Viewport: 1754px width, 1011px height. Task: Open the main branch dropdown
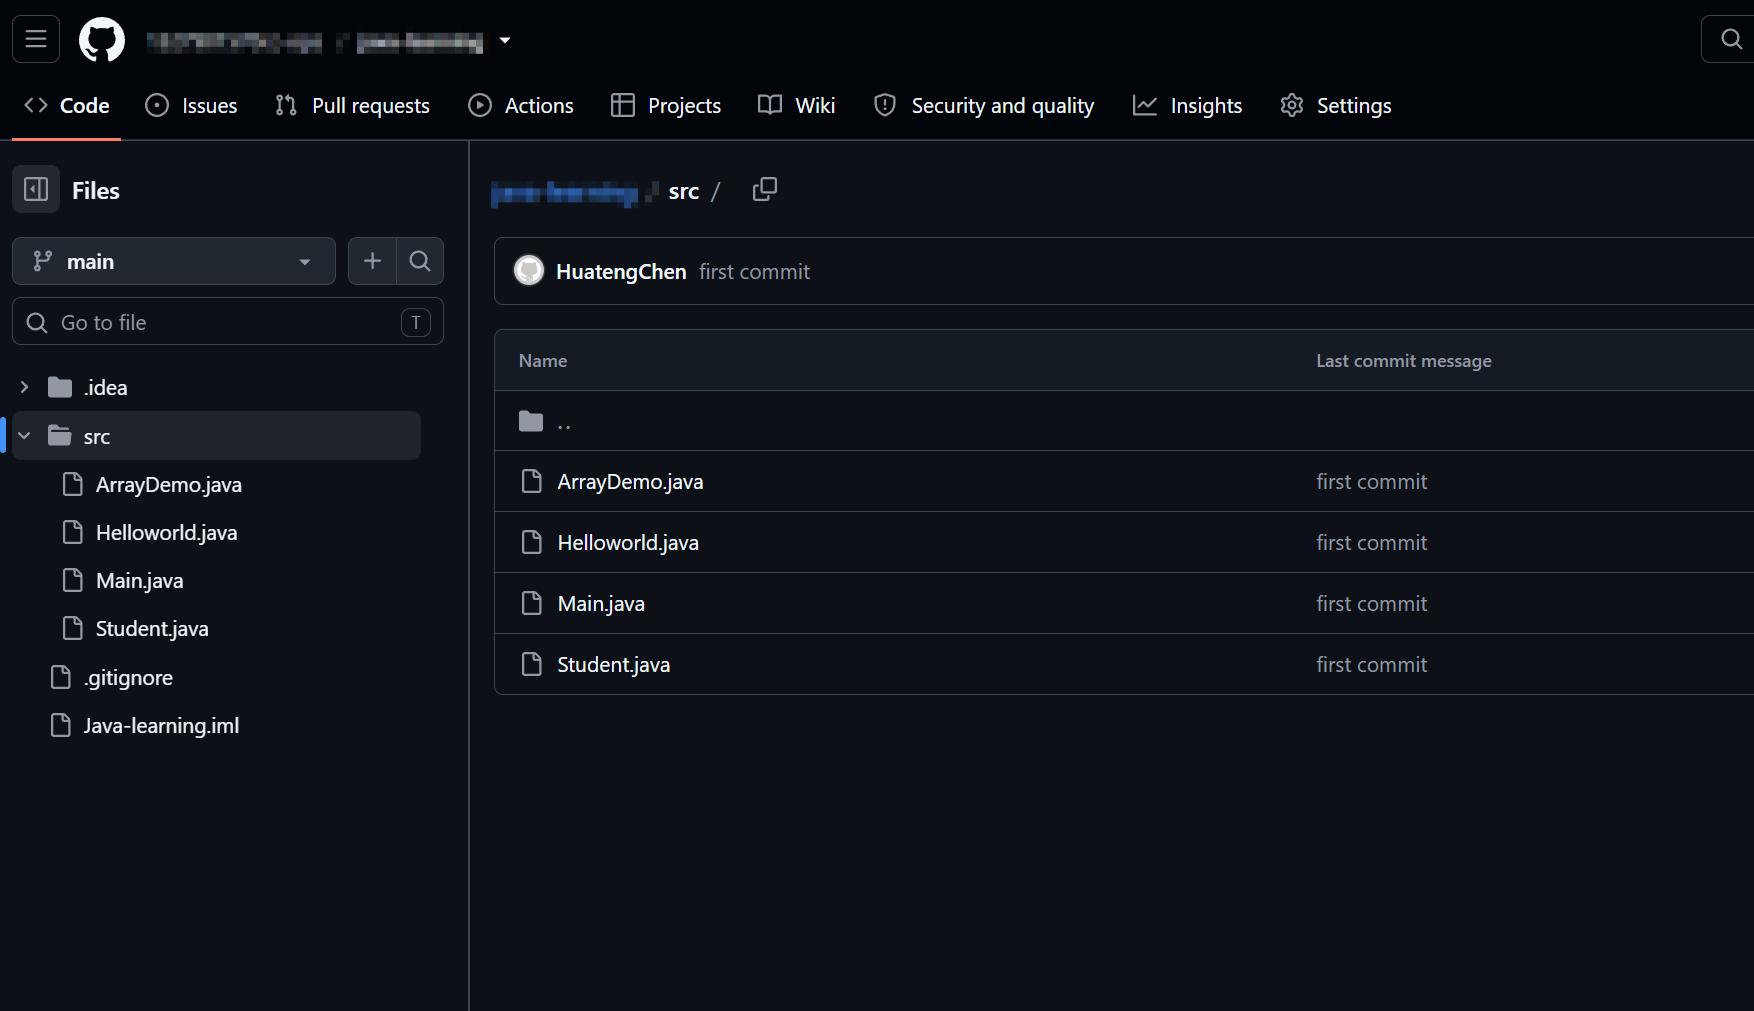pyautogui.click(x=174, y=261)
